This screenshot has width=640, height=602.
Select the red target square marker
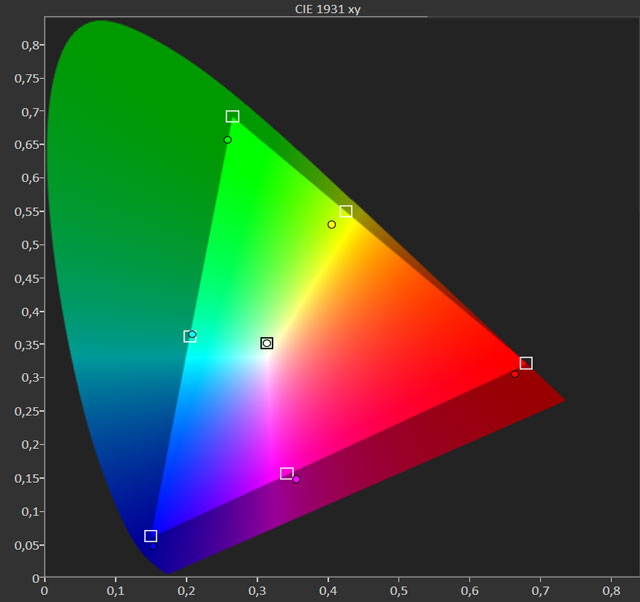point(526,363)
